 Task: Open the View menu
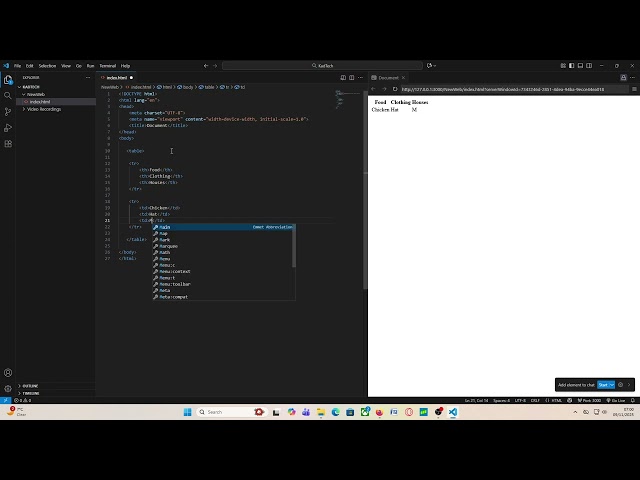tap(66, 65)
